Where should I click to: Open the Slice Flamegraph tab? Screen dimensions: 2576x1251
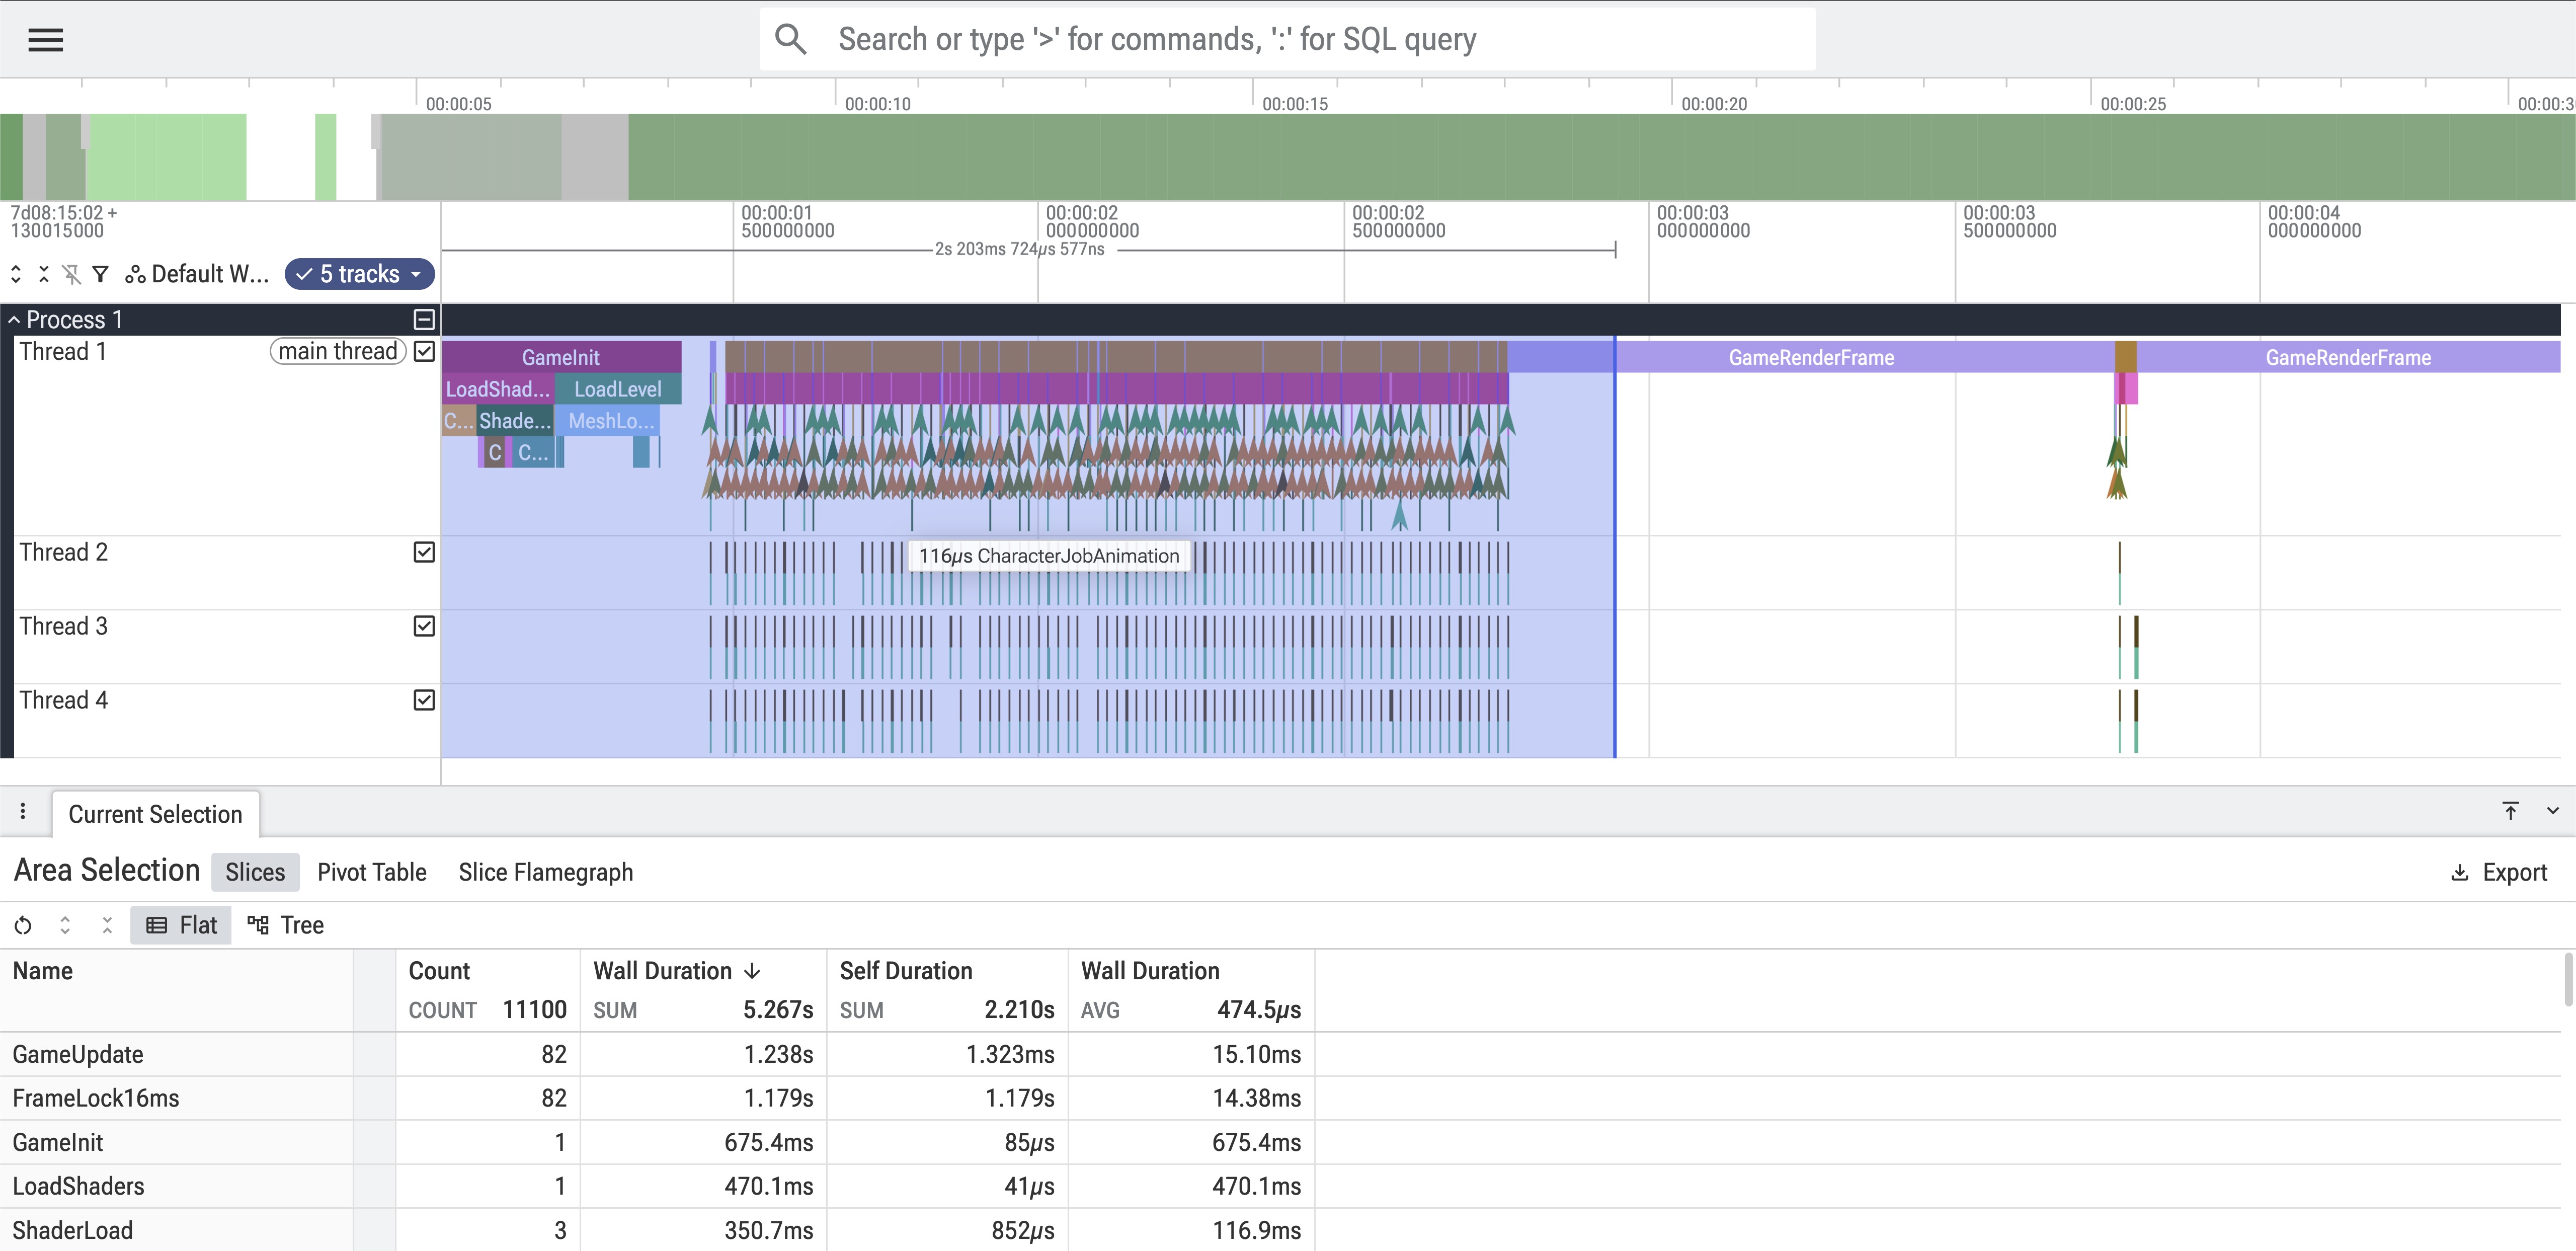[x=546, y=872]
